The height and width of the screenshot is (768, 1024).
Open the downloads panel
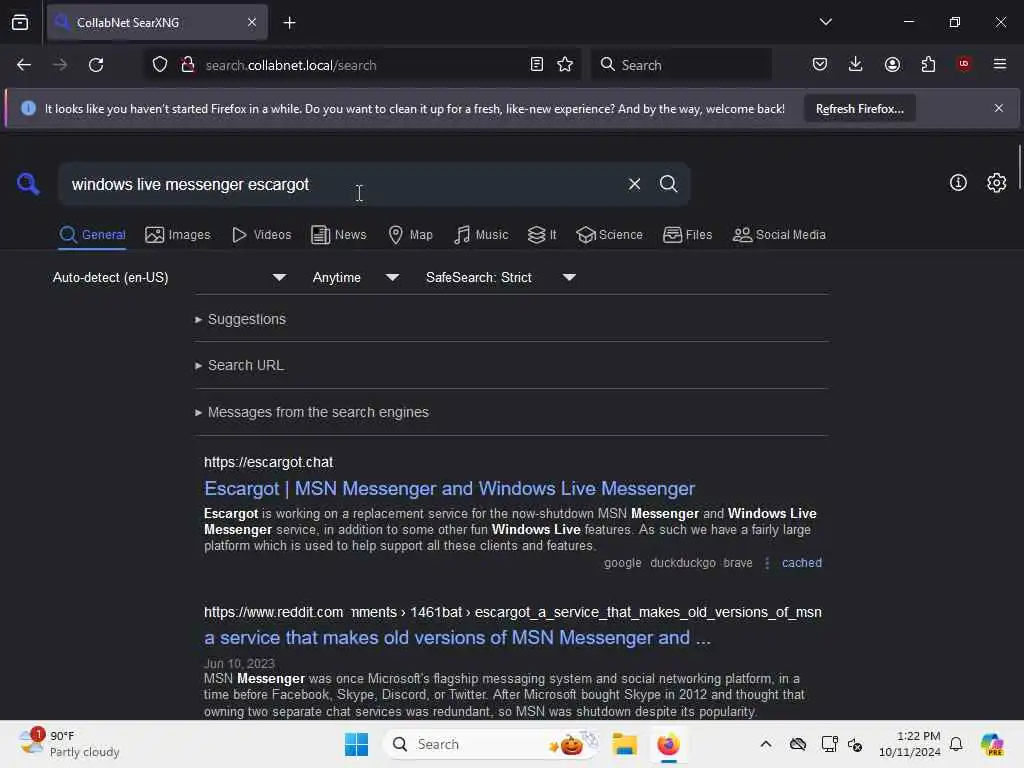856,65
